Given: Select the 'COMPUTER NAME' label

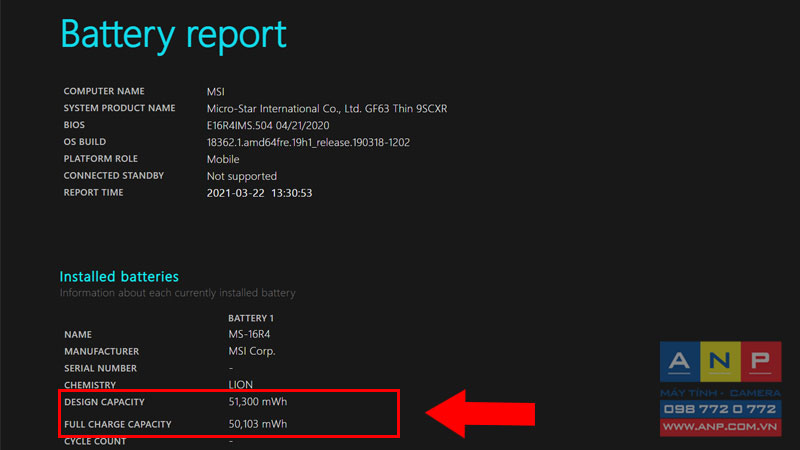Looking at the screenshot, I should (x=104, y=91).
